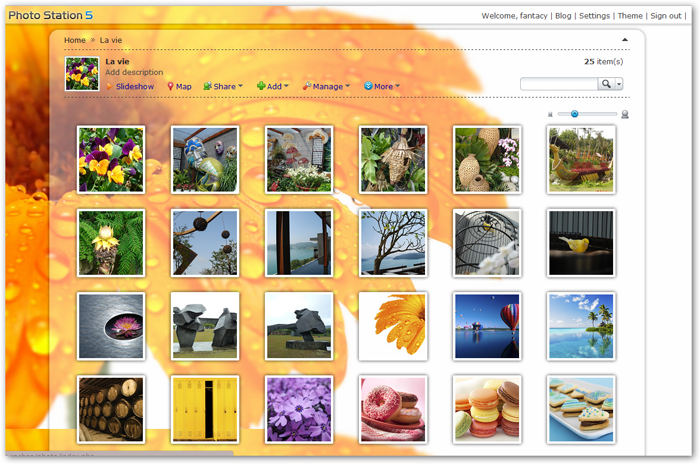Click the Add description text
Screen dimensions: 700x464
[134, 72]
